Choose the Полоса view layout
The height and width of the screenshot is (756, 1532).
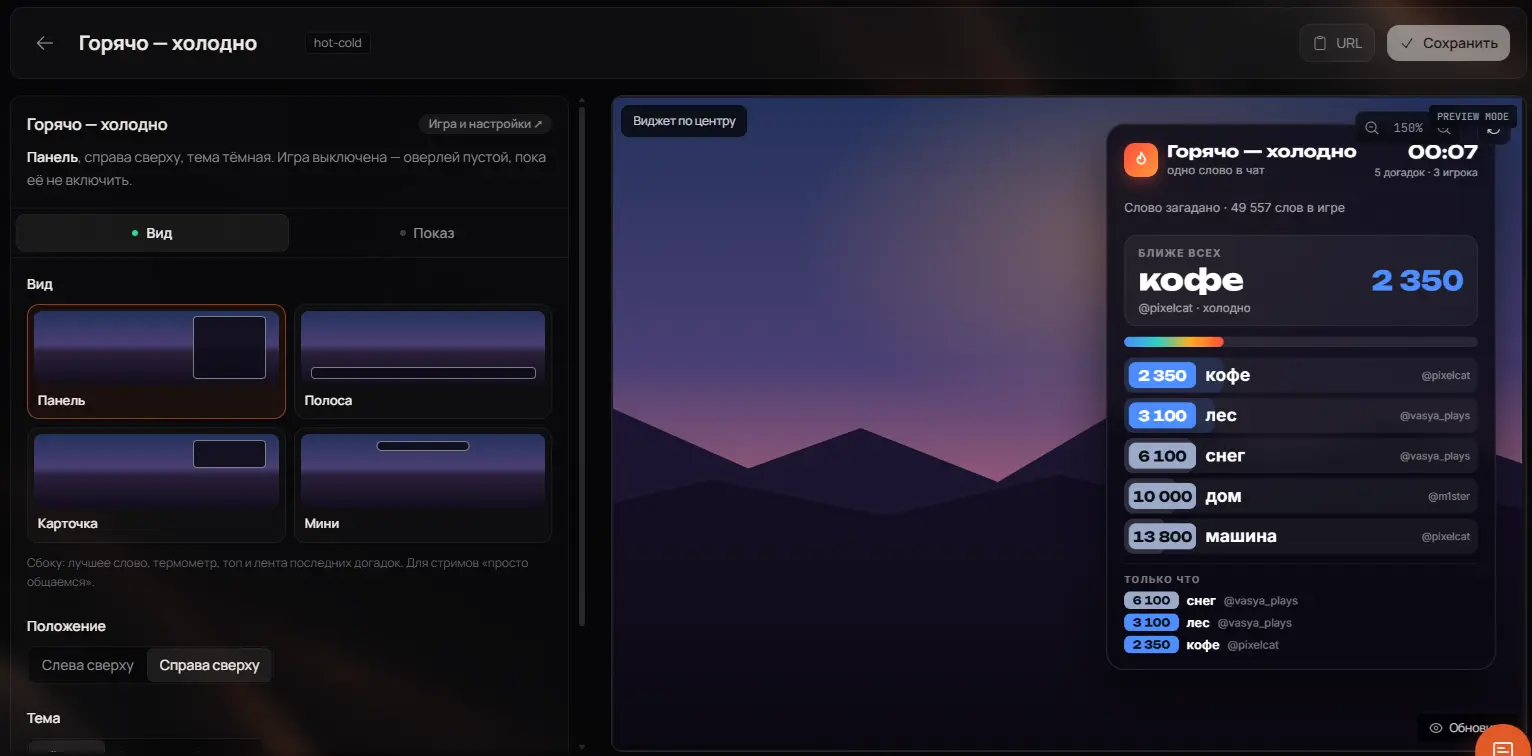pyautogui.click(x=423, y=361)
